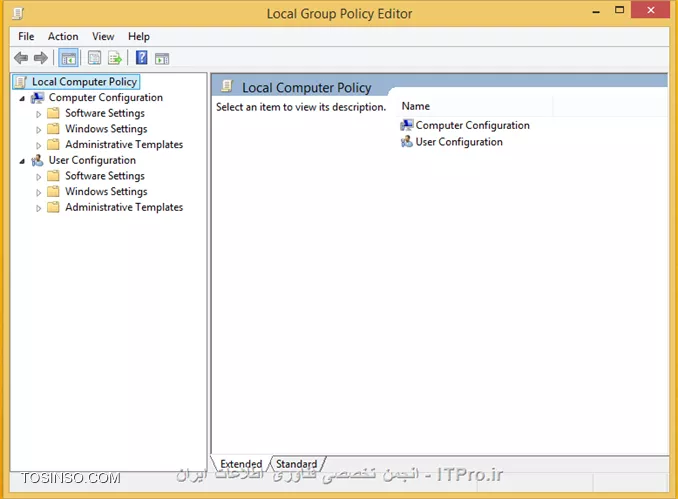Minimize the Local Group Policy Editor window
Image resolution: width=678 pixels, height=499 pixels.
point(596,11)
